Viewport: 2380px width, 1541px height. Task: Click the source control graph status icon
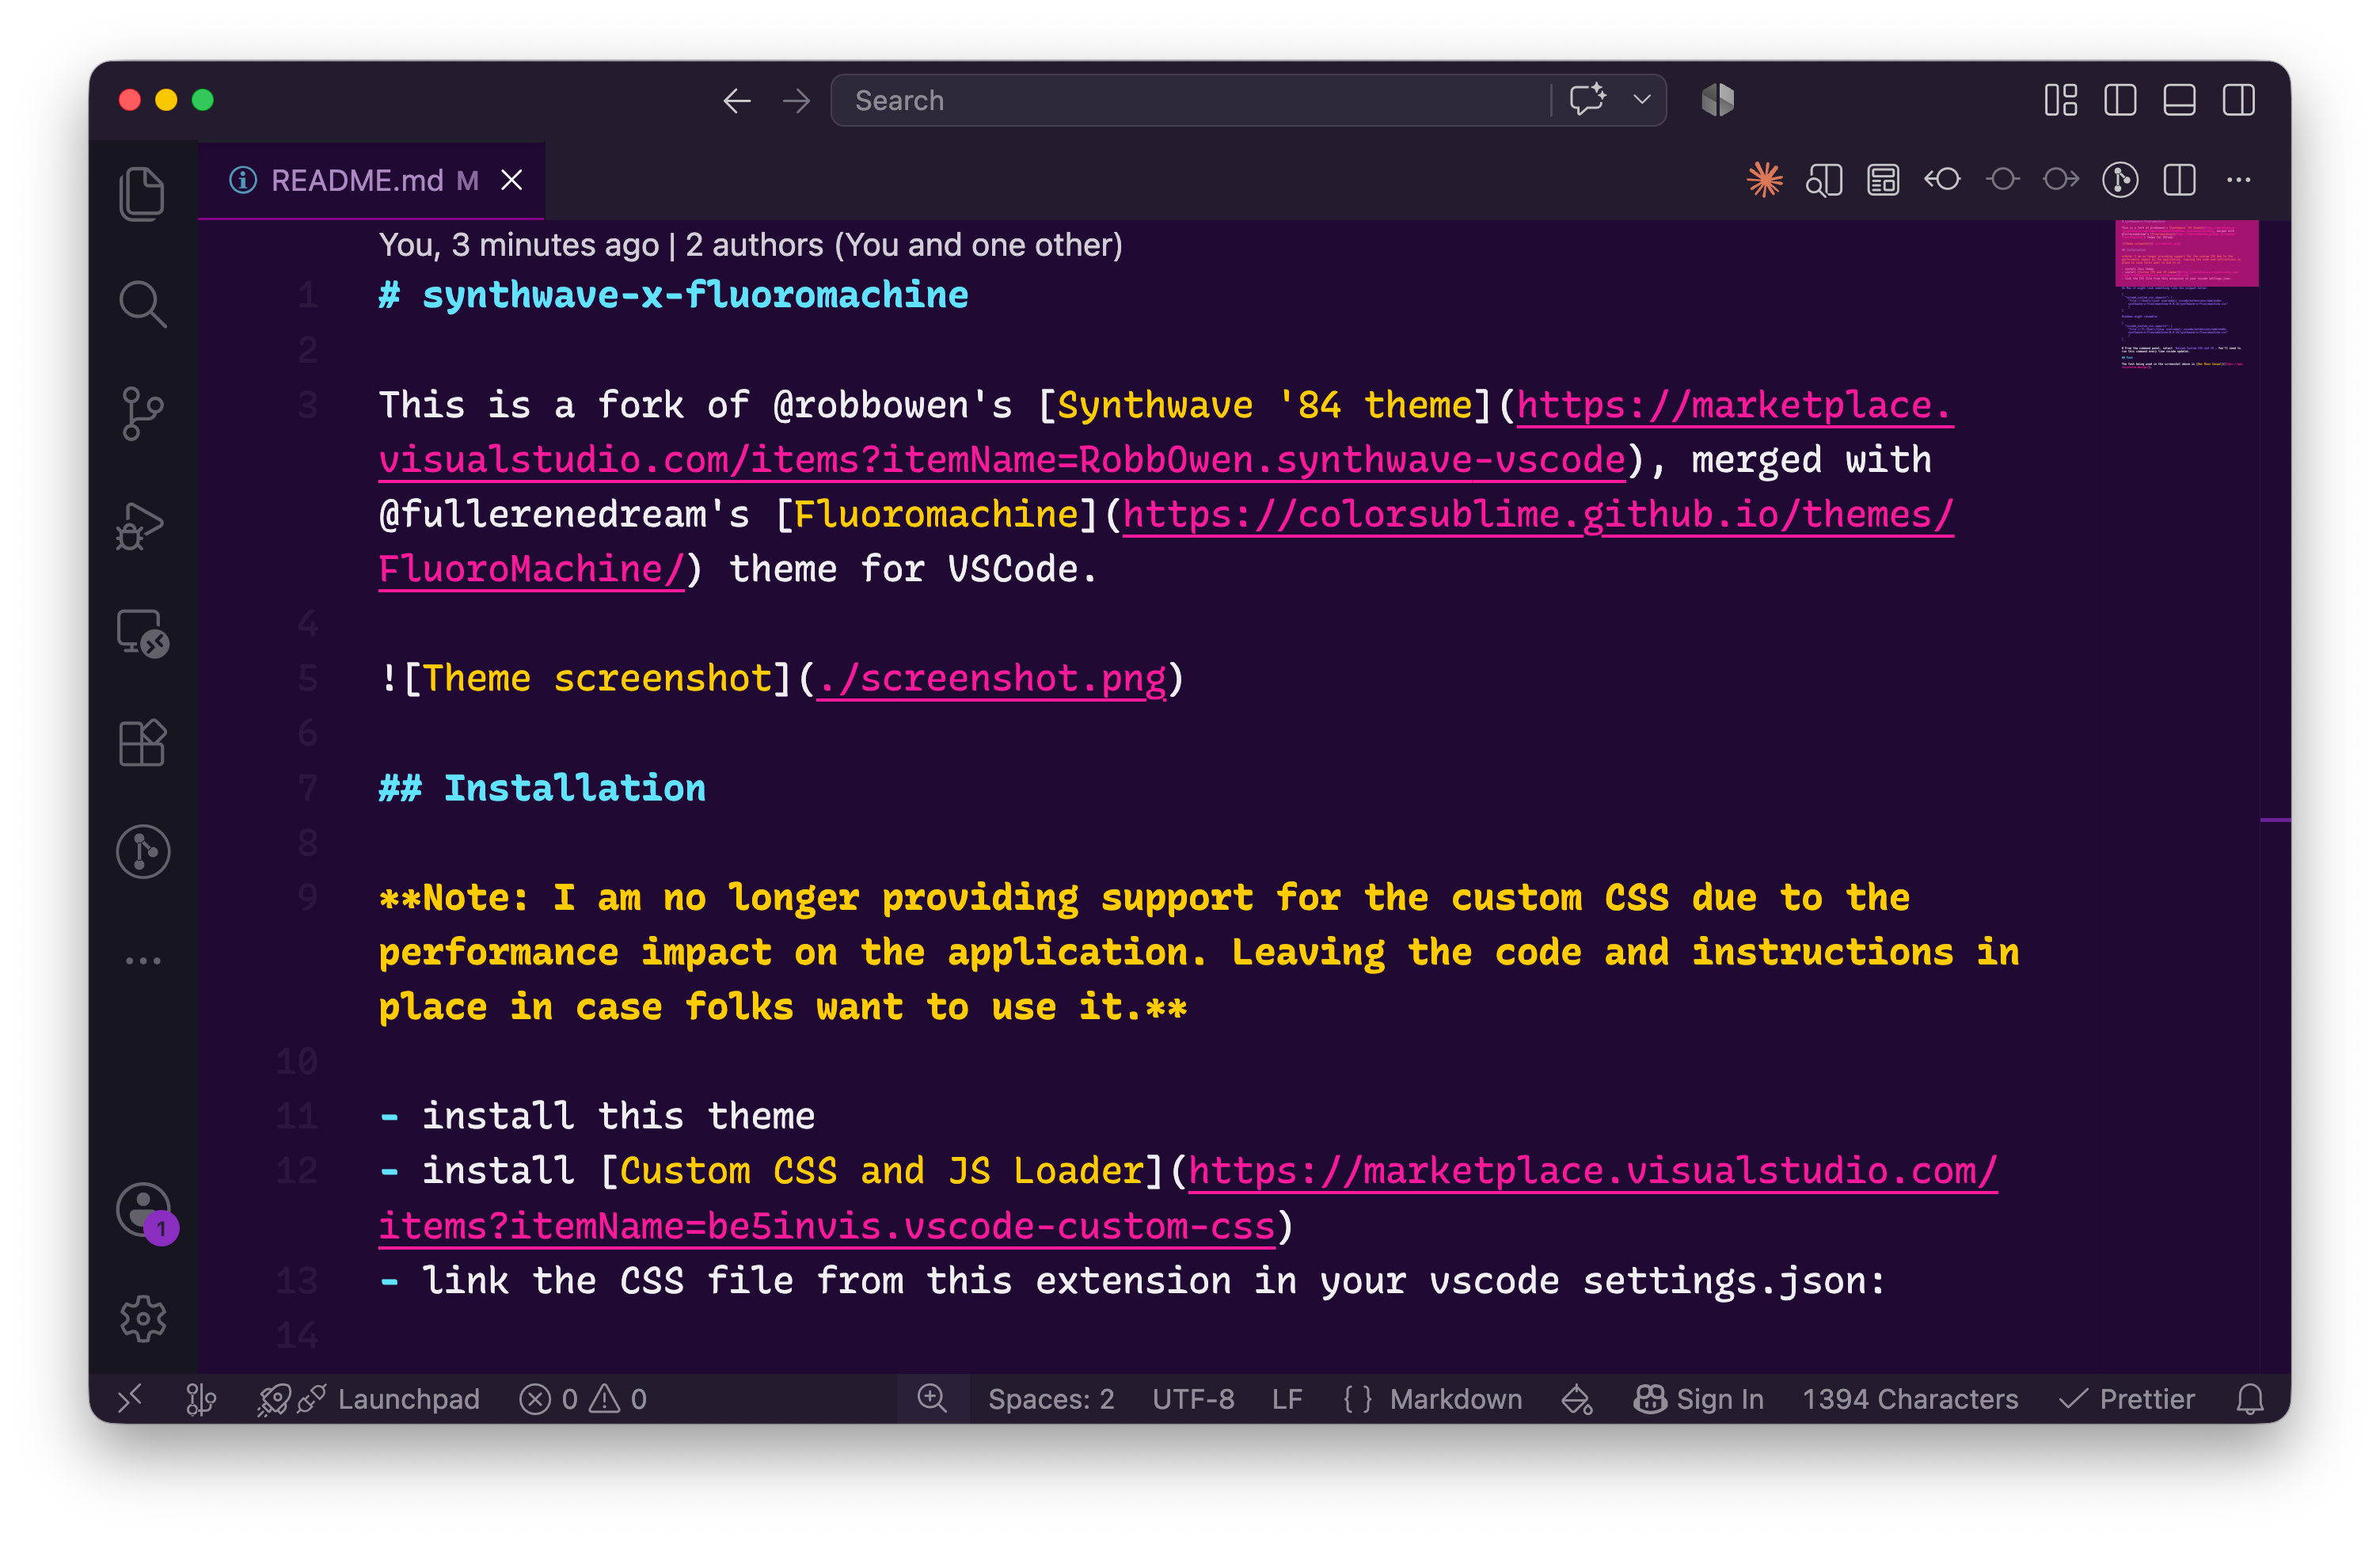coord(201,1399)
